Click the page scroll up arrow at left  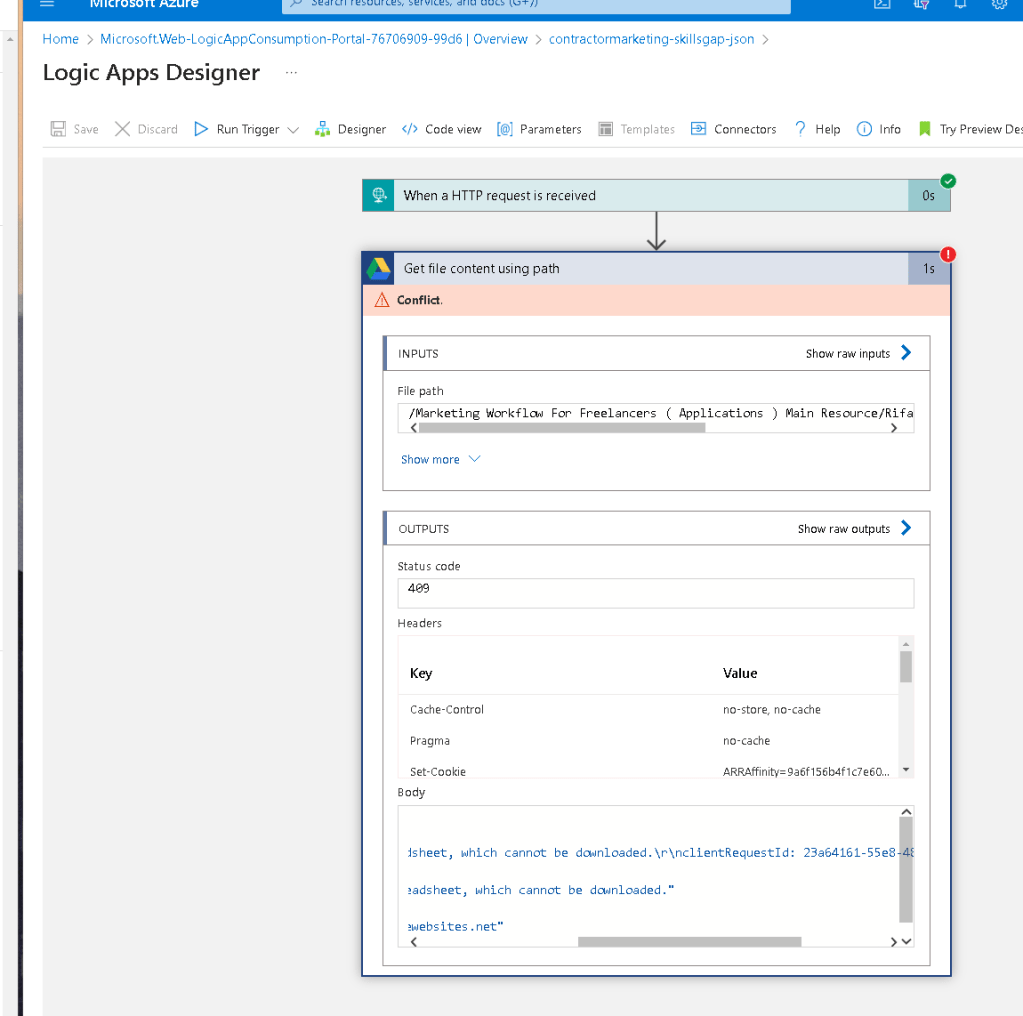[10, 39]
